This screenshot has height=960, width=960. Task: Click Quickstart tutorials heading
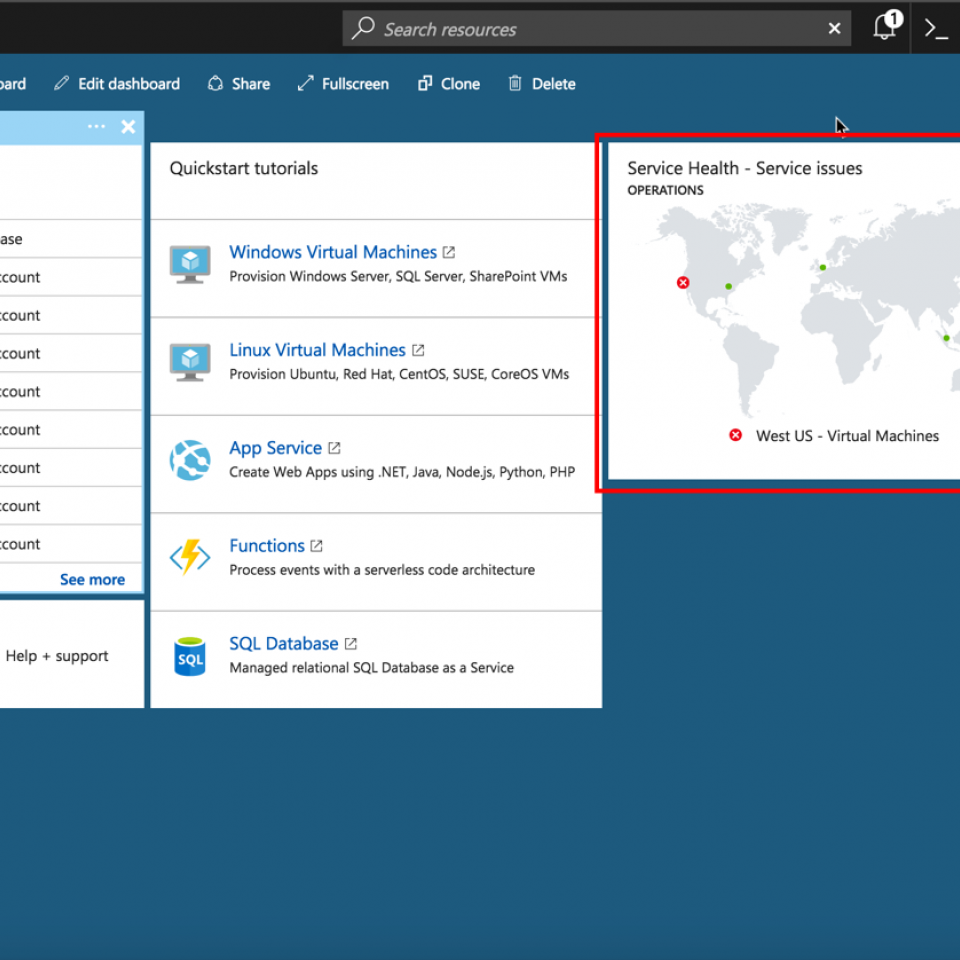pos(244,168)
